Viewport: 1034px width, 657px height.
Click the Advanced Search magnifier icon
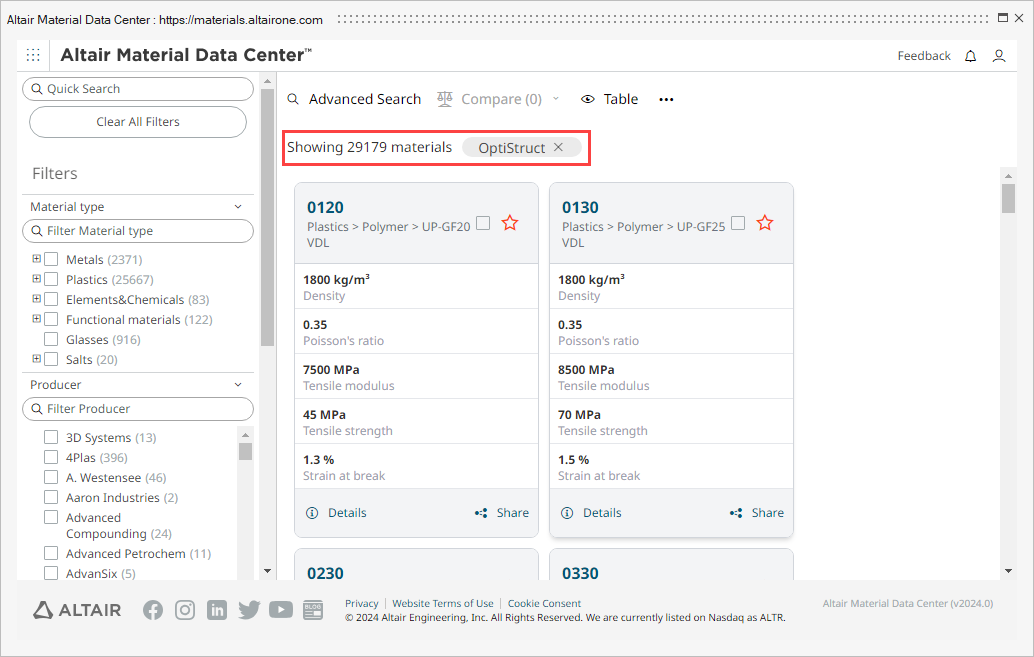[293, 99]
